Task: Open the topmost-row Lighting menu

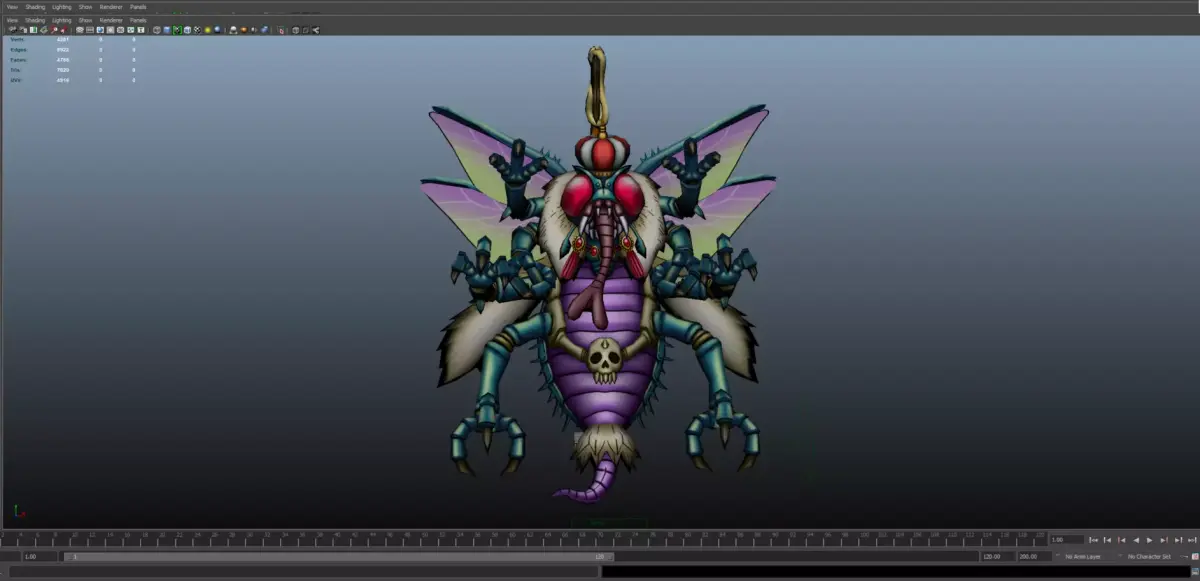Action: pos(62,7)
